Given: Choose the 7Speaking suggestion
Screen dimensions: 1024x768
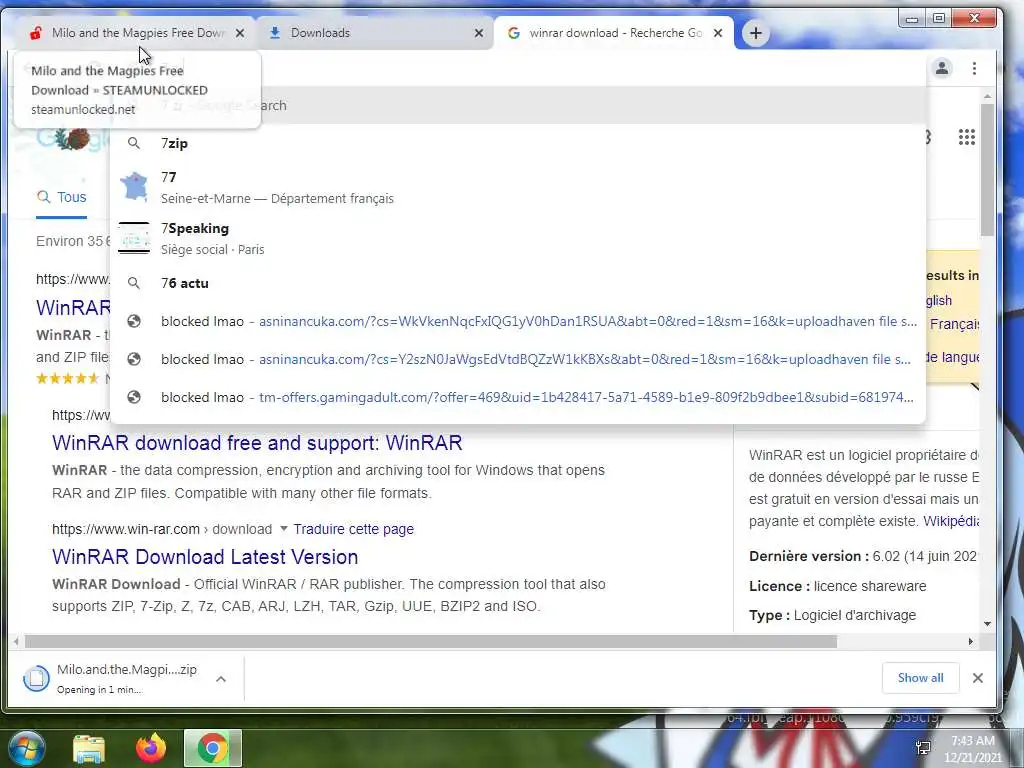Looking at the screenshot, I should pos(518,238).
